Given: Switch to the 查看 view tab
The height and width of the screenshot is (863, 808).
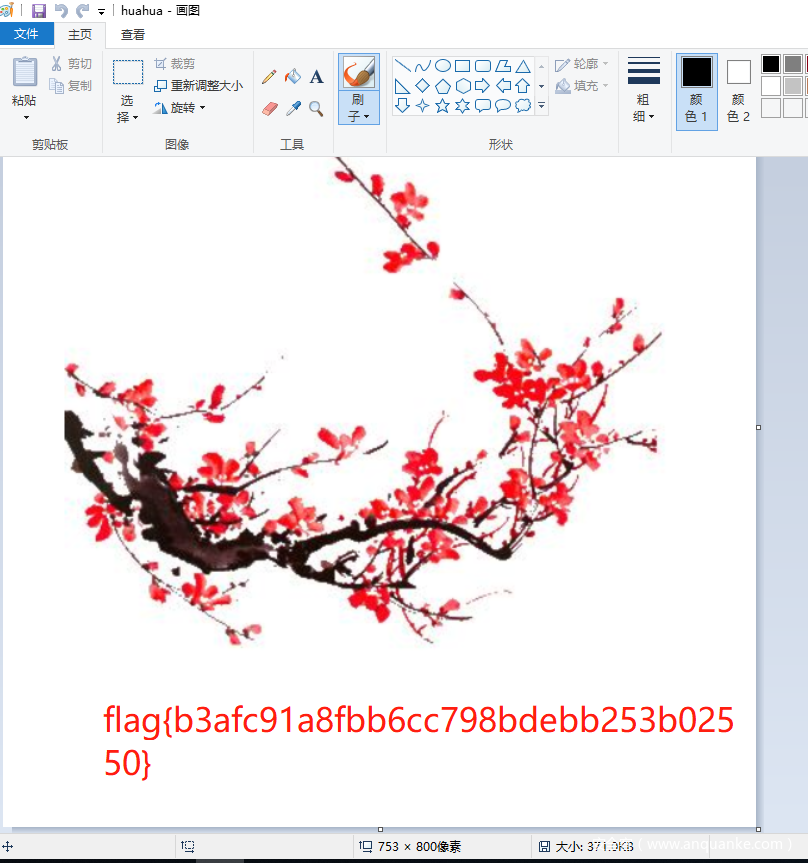Looking at the screenshot, I should coord(133,34).
